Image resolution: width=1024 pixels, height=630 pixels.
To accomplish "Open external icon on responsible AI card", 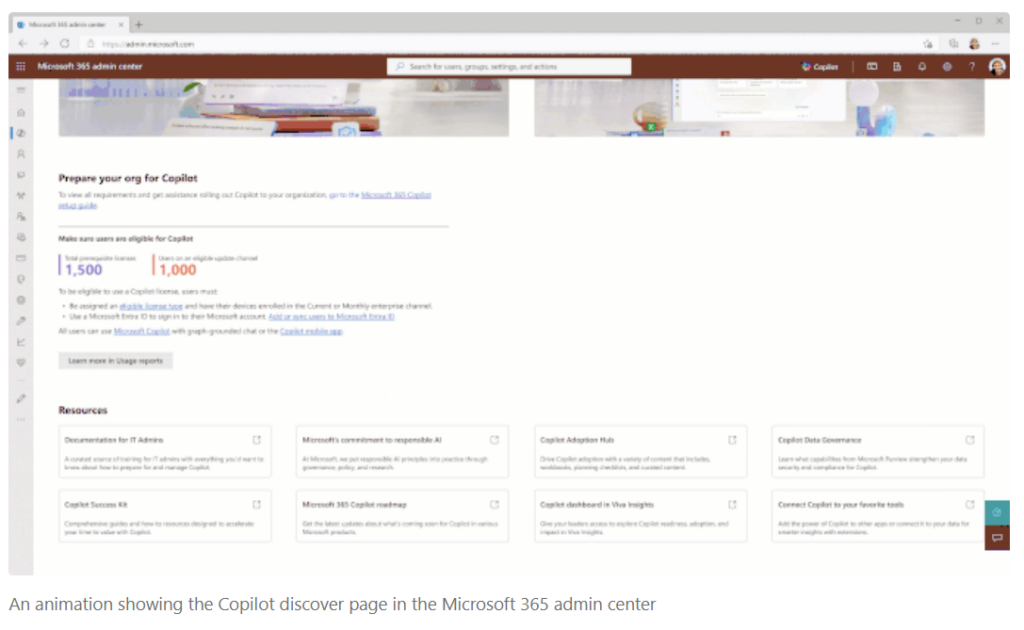I will click(494, 440).
